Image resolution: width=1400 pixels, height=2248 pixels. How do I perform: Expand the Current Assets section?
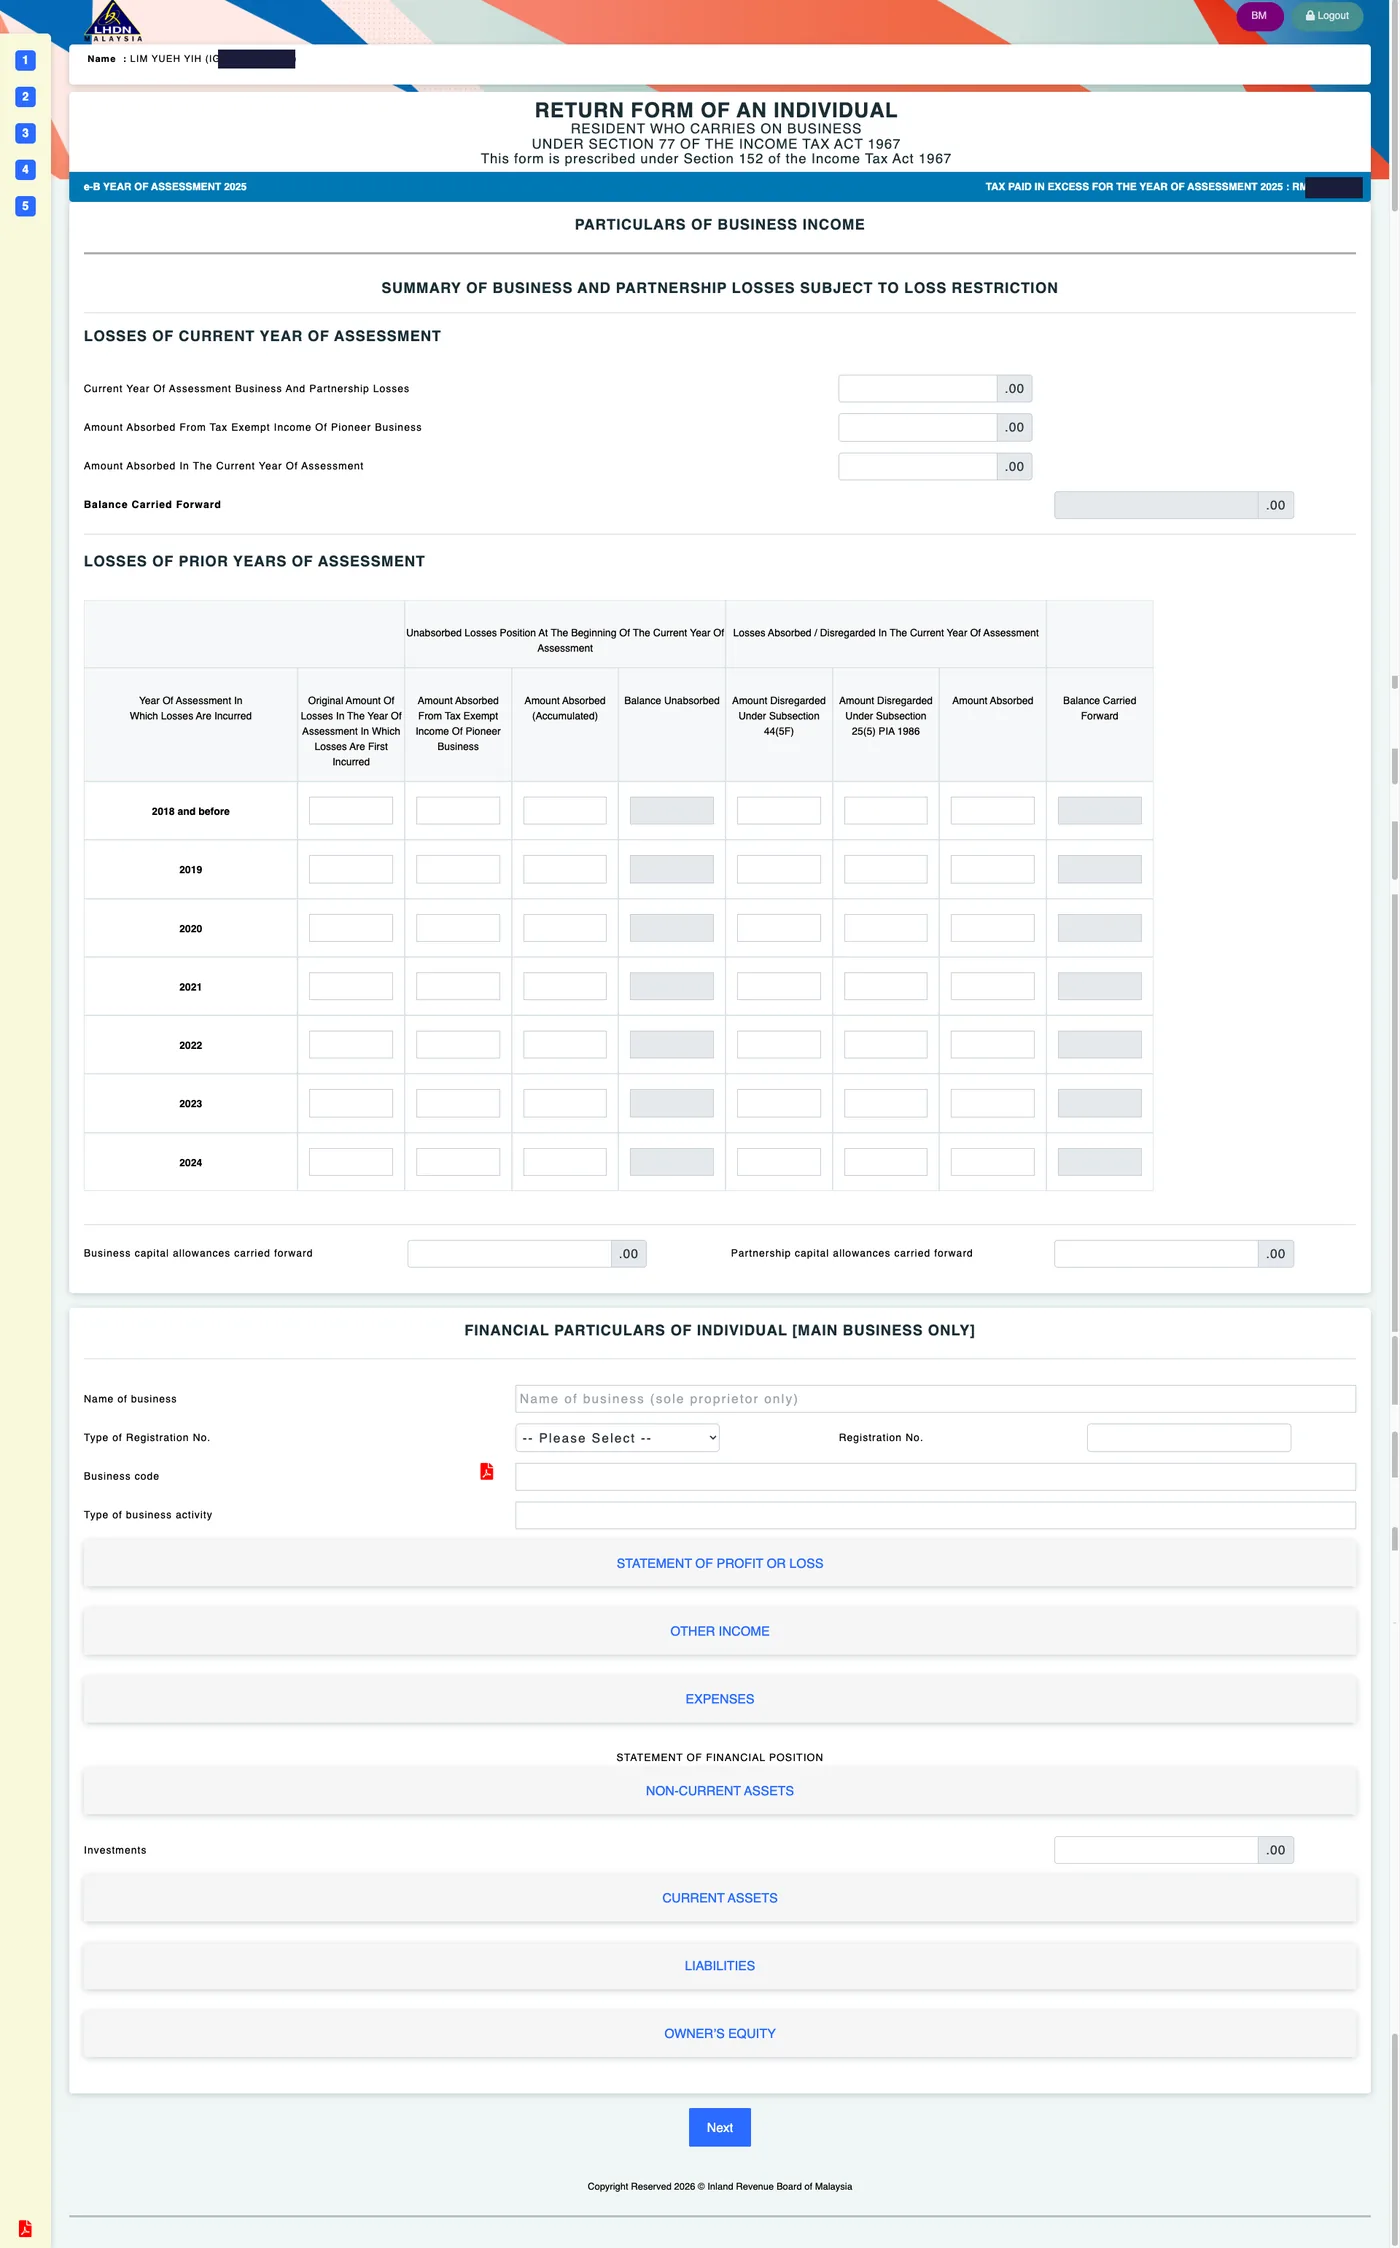click(719, 1898)
